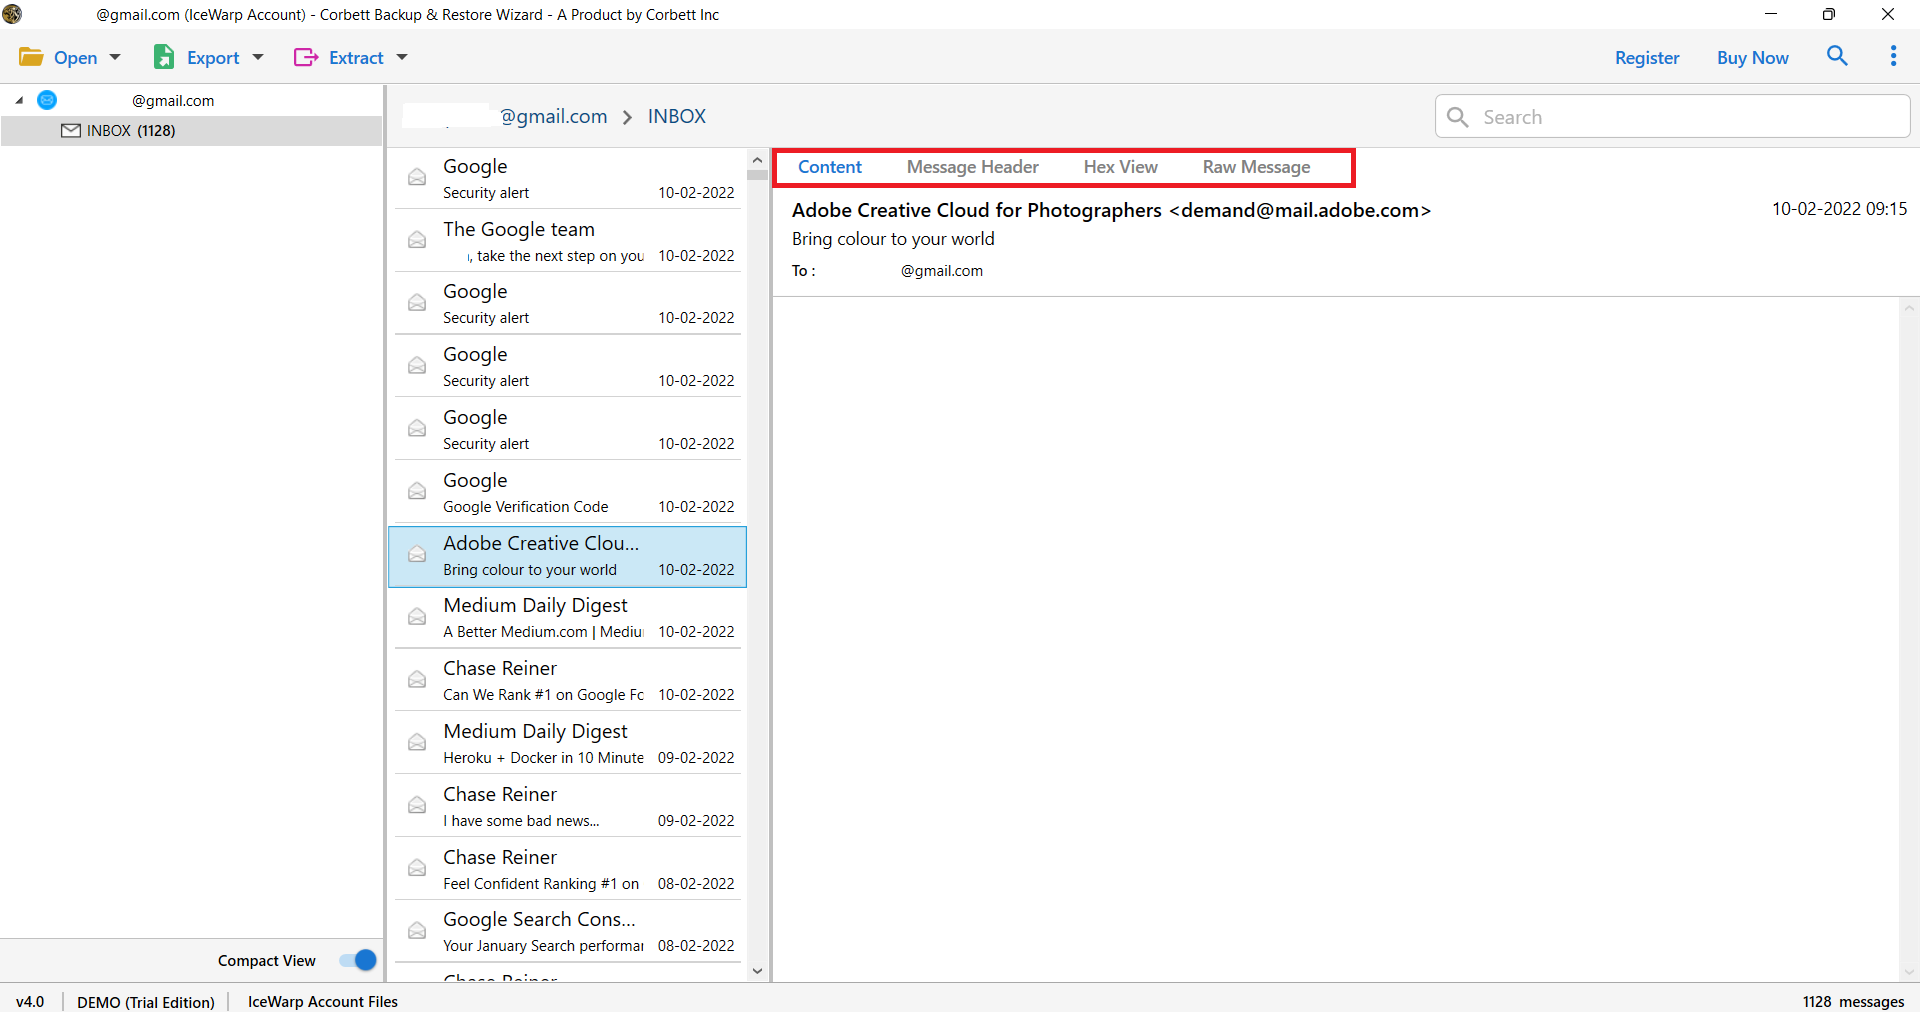Click the message list scroll down arrow

coord(757,971)
